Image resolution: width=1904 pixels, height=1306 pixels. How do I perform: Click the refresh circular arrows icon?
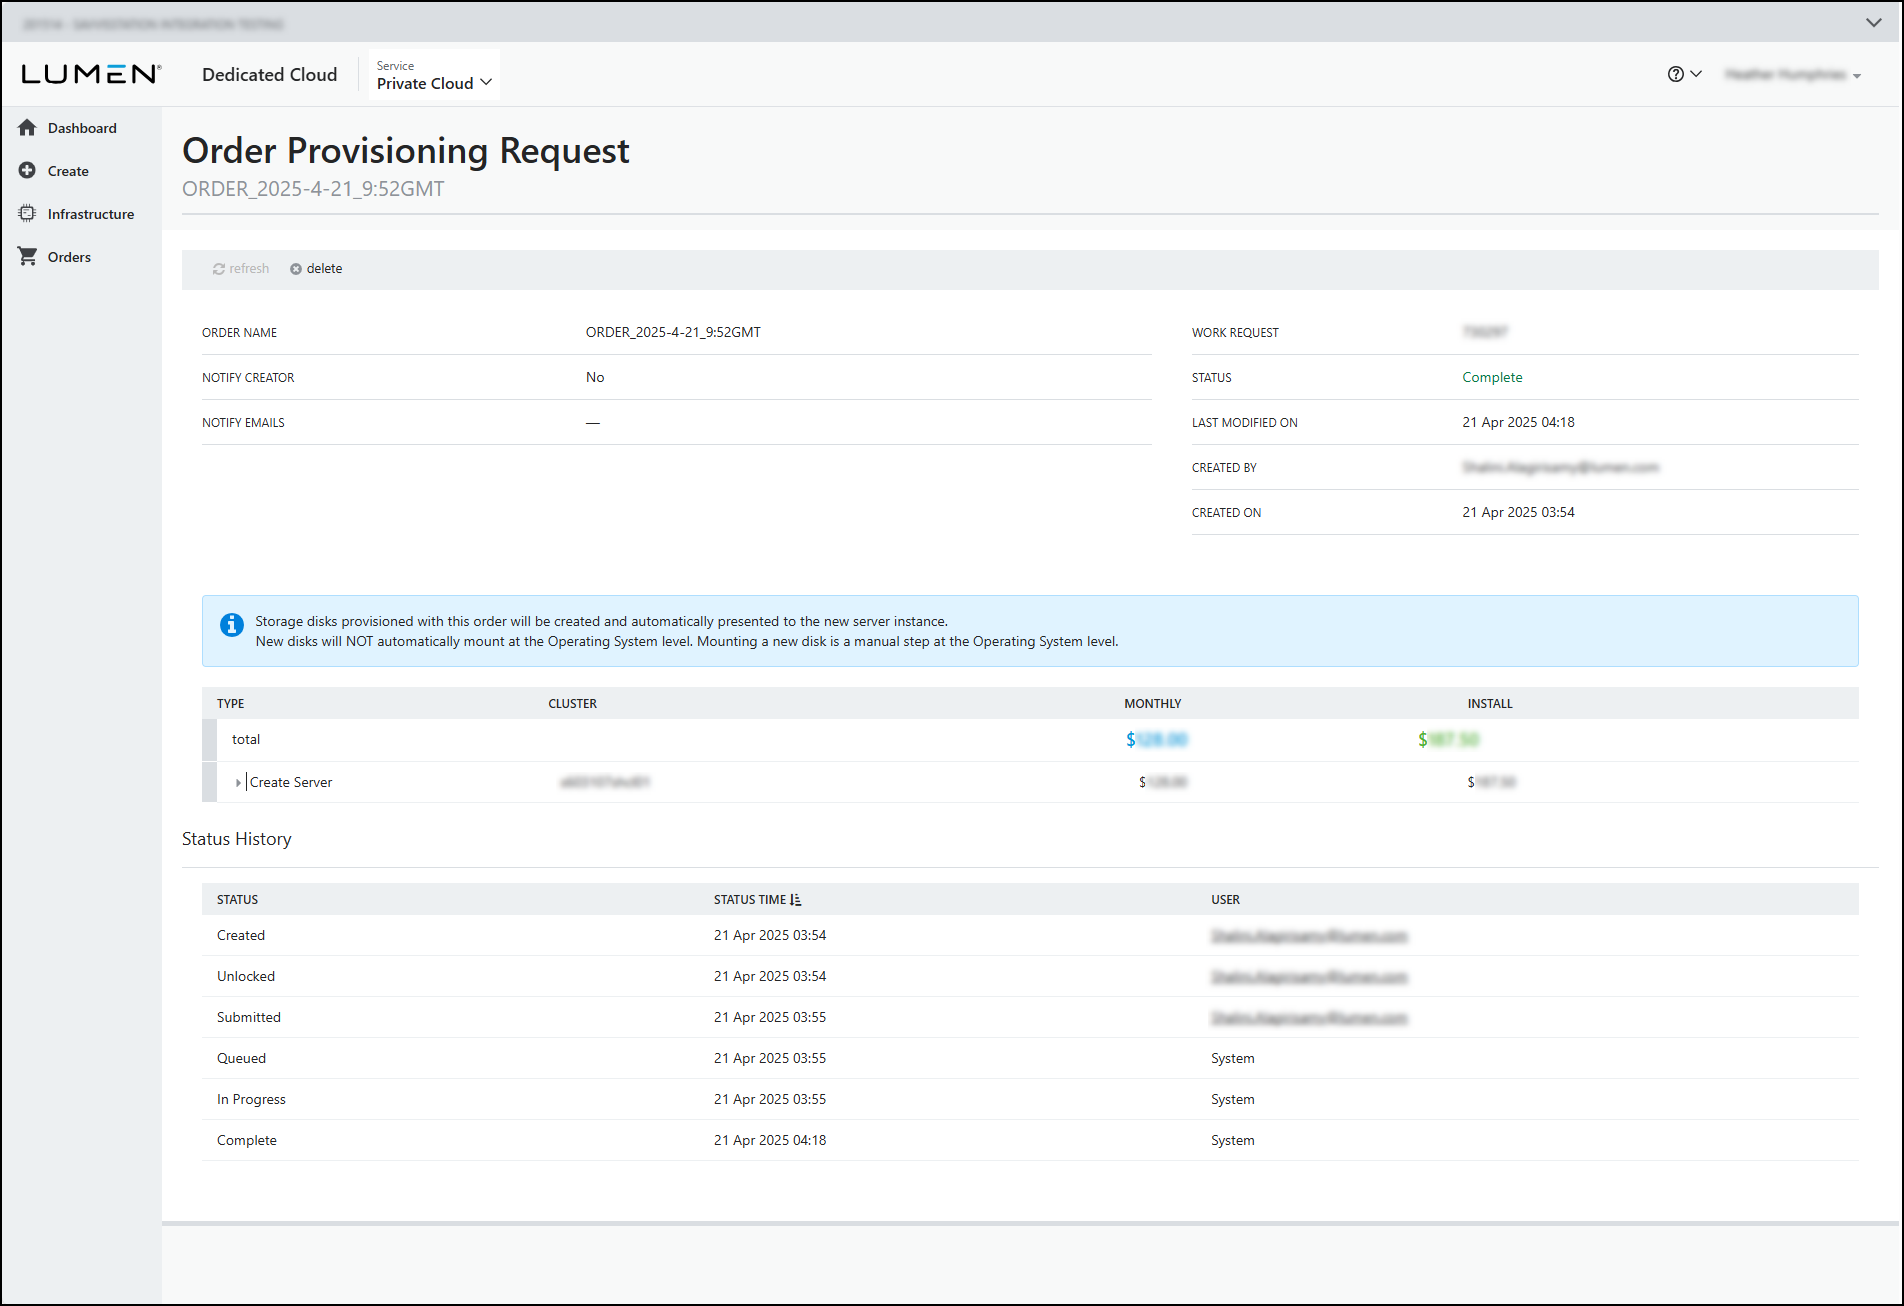tap(218, 269)
